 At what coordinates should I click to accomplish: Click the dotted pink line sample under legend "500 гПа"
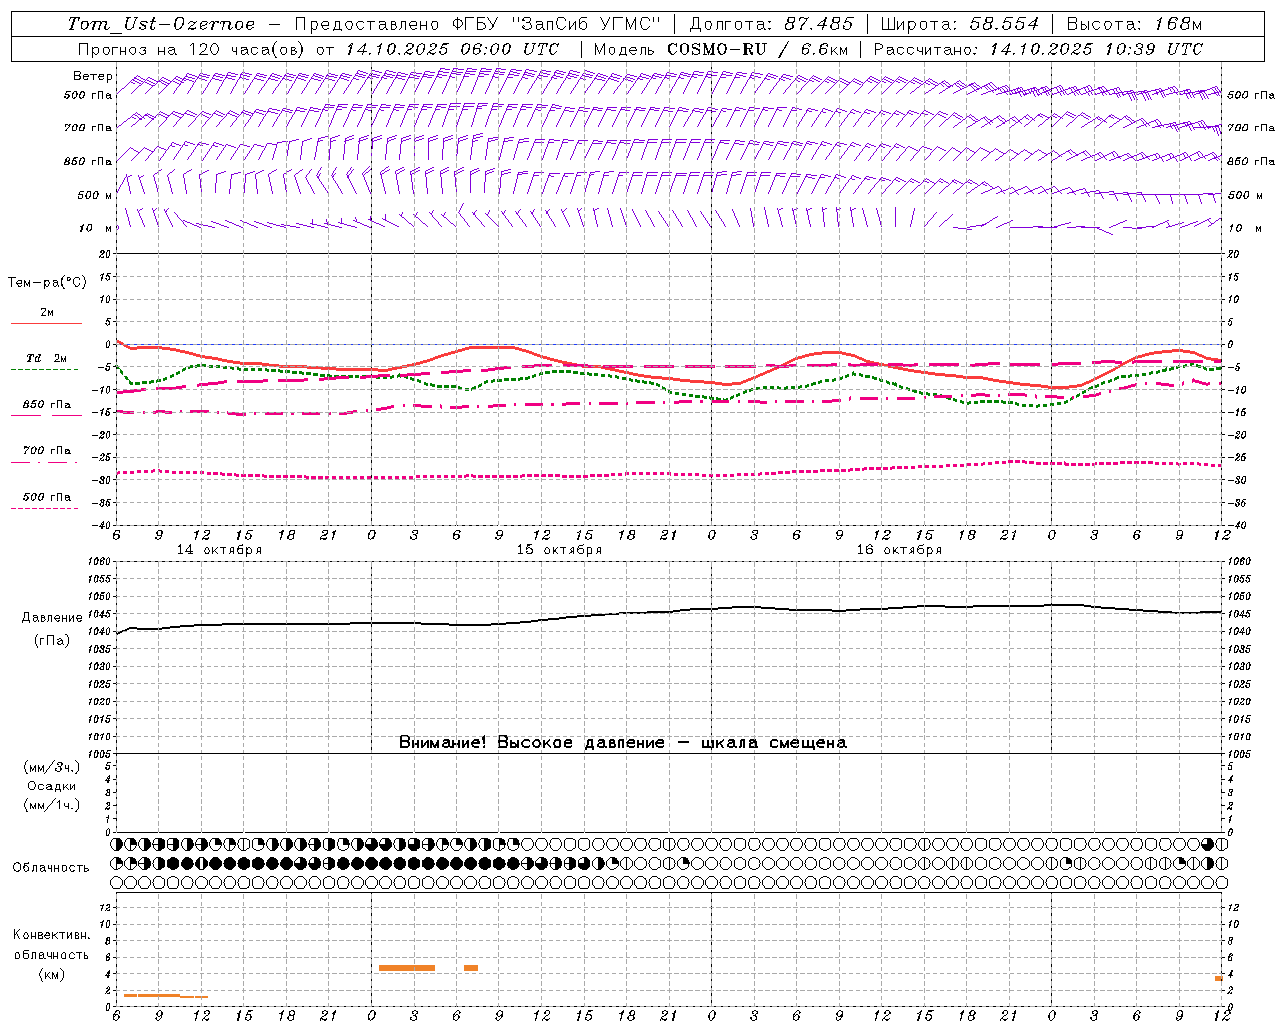44,508
